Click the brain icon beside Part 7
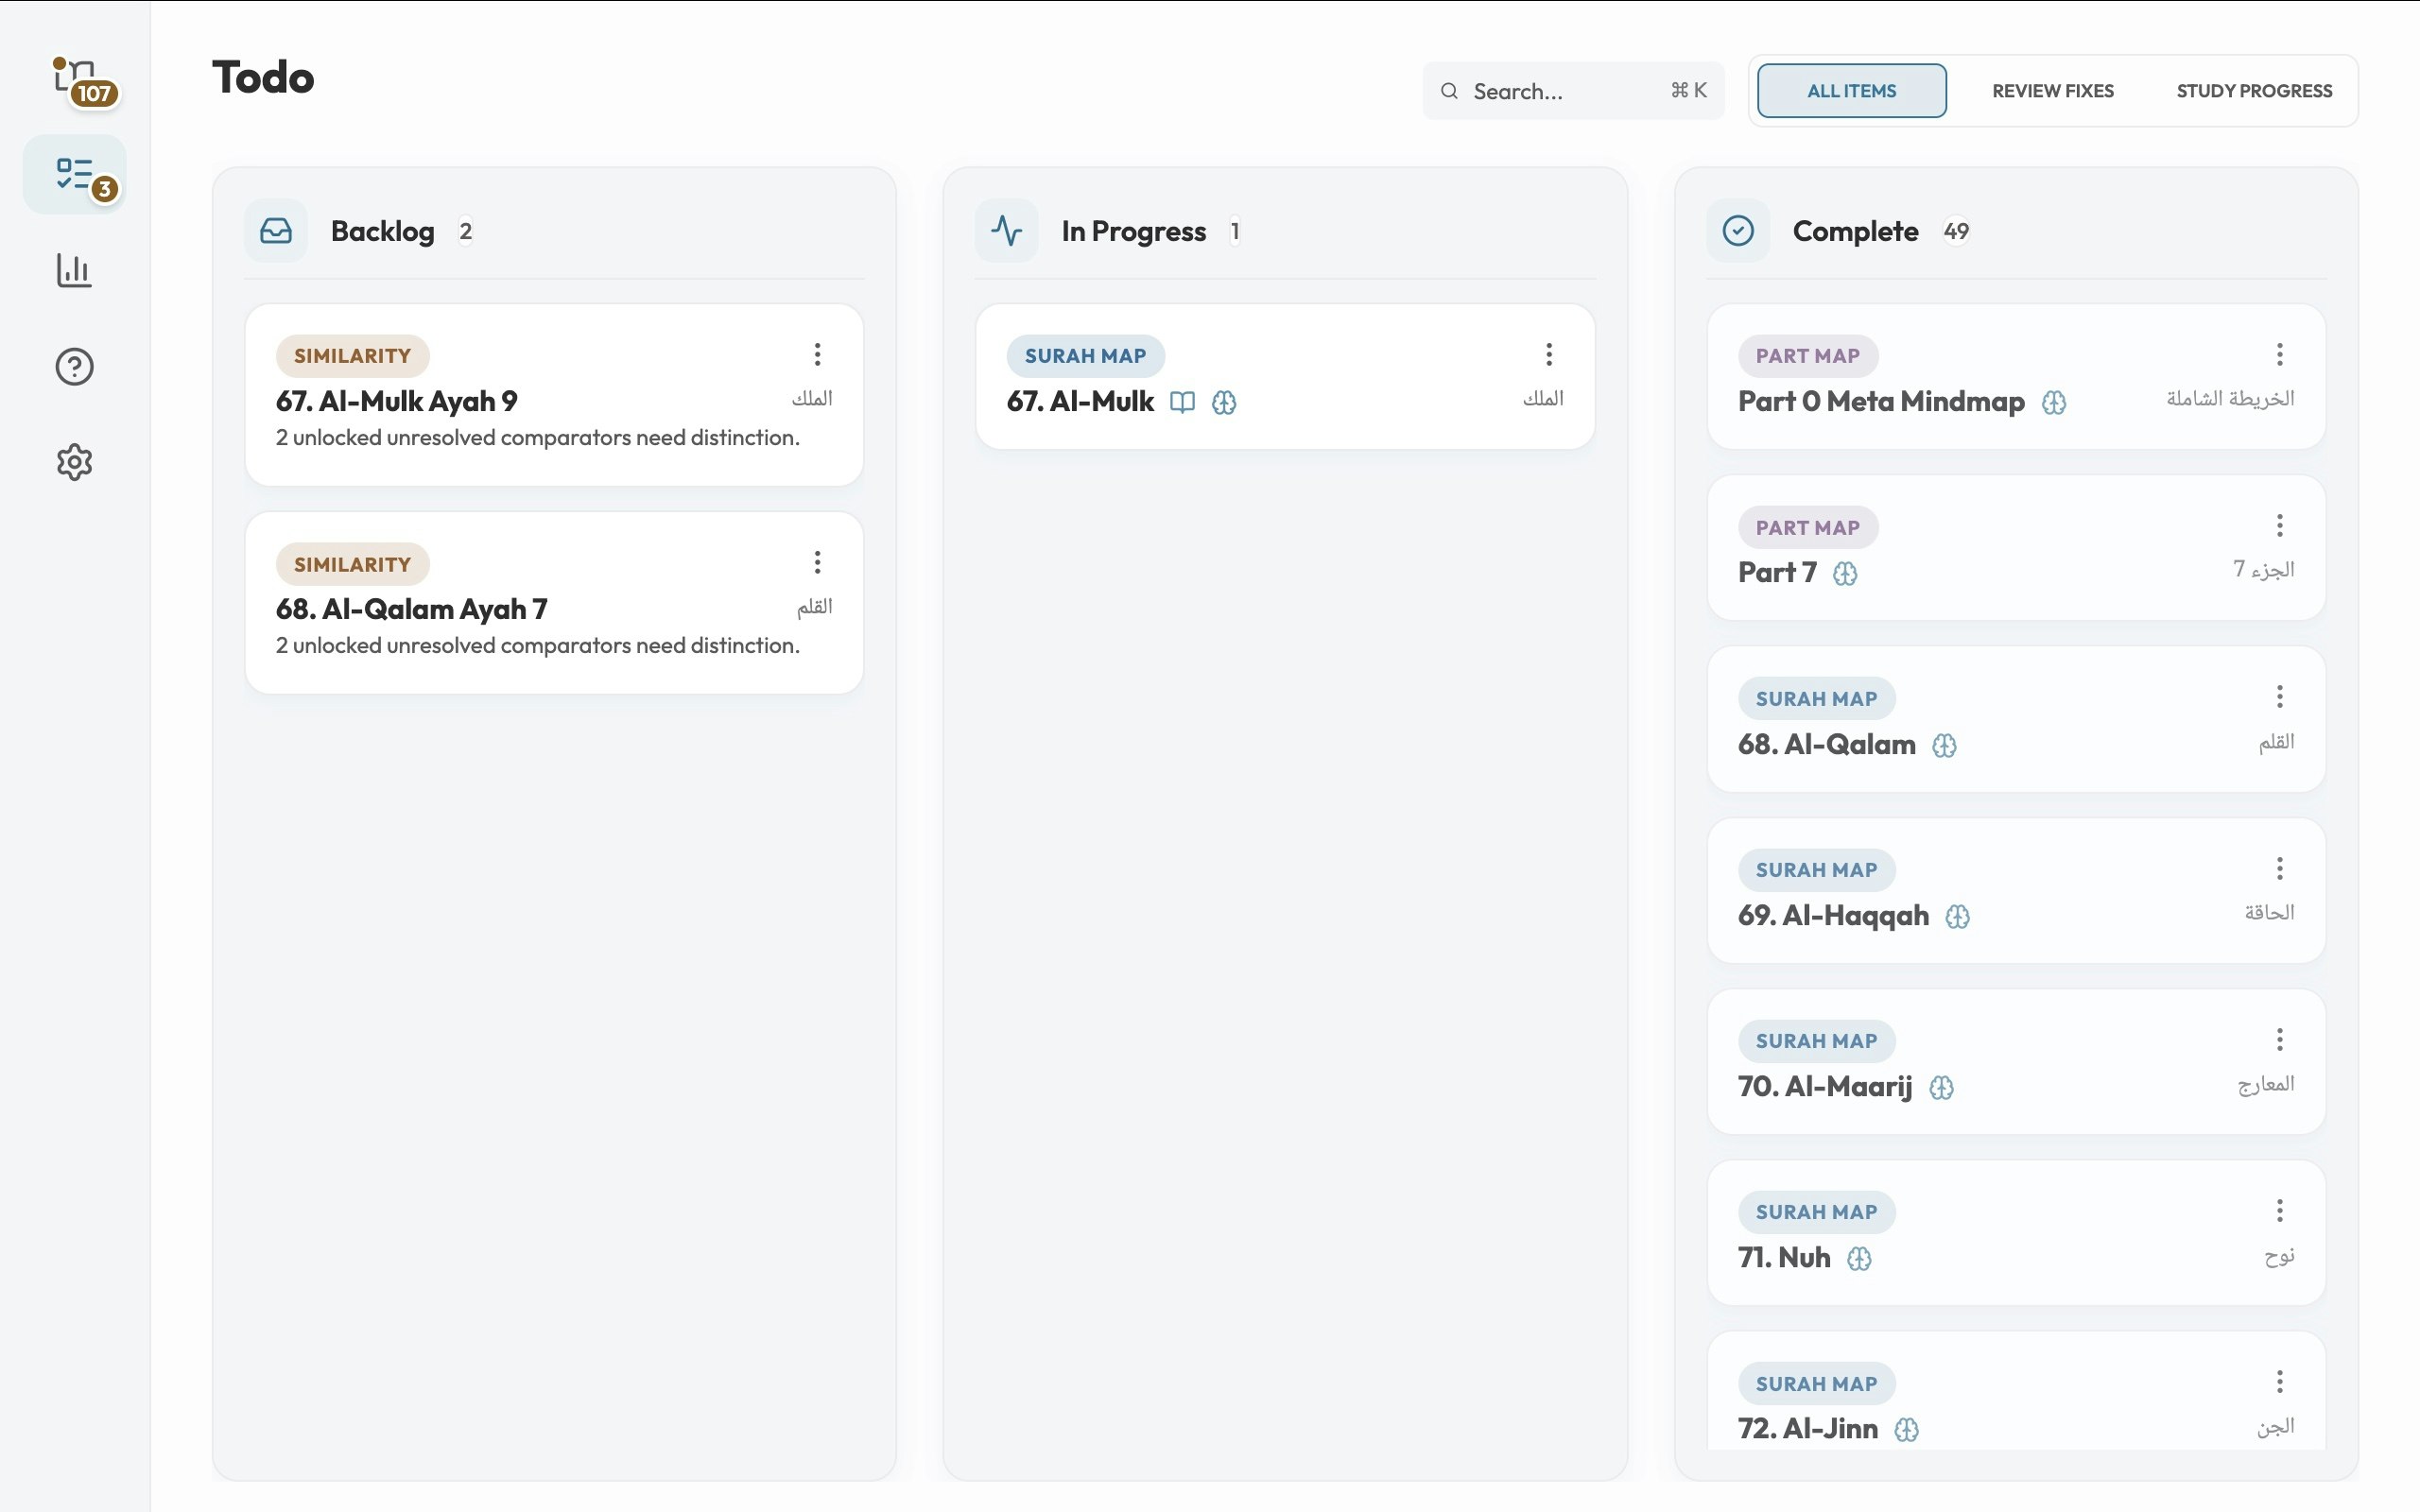This screenshot has width=2420, height=1512. pos(1845,574)
